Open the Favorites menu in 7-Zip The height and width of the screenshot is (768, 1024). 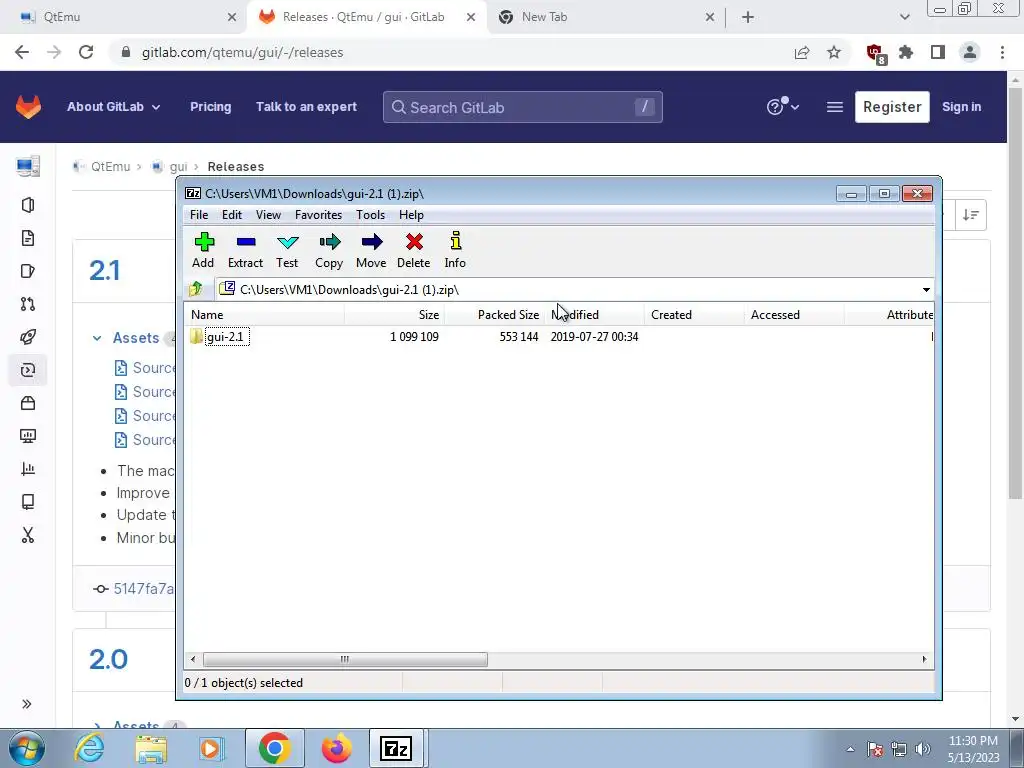coord(318,215)
